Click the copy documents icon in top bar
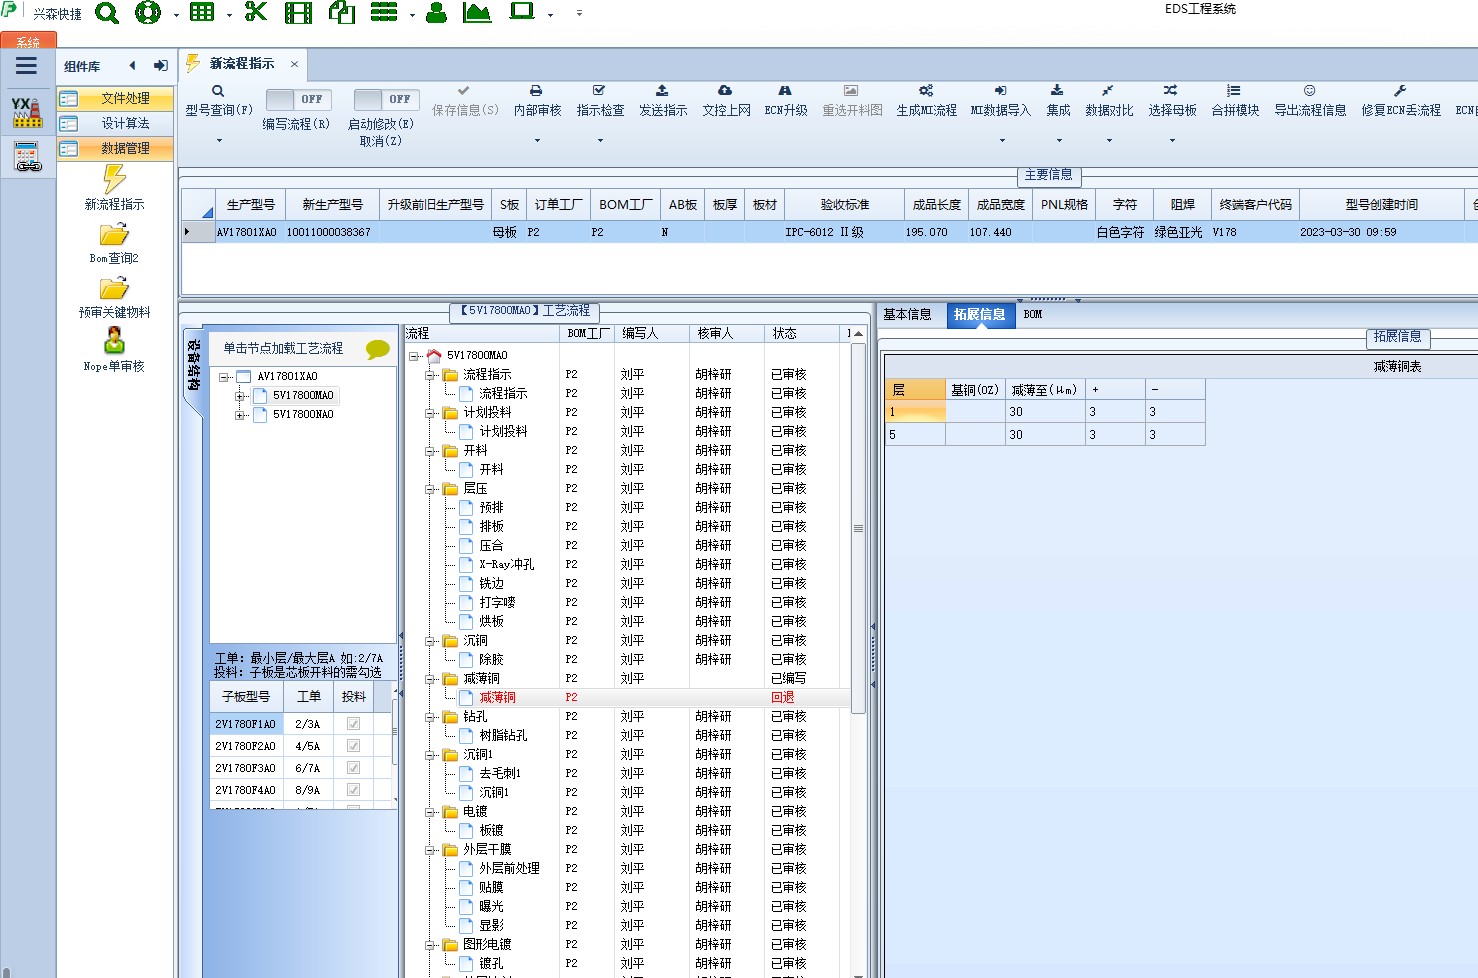1478x978 pixels. click(x=342, y=13)
